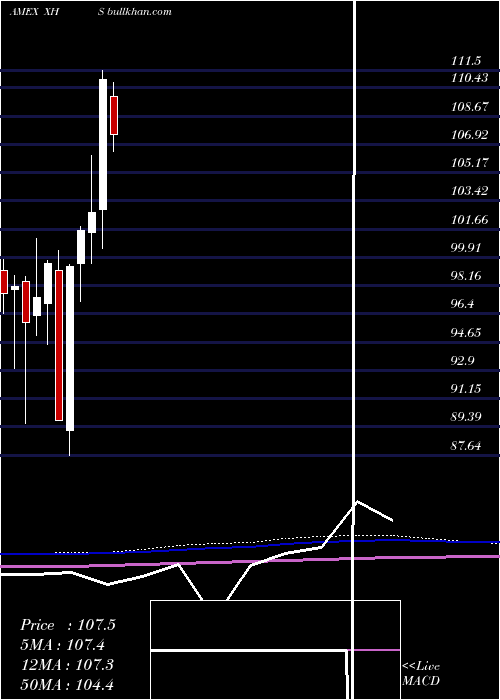
Task: Click the 106.92 price level label
Action: (x=469, y=135)
